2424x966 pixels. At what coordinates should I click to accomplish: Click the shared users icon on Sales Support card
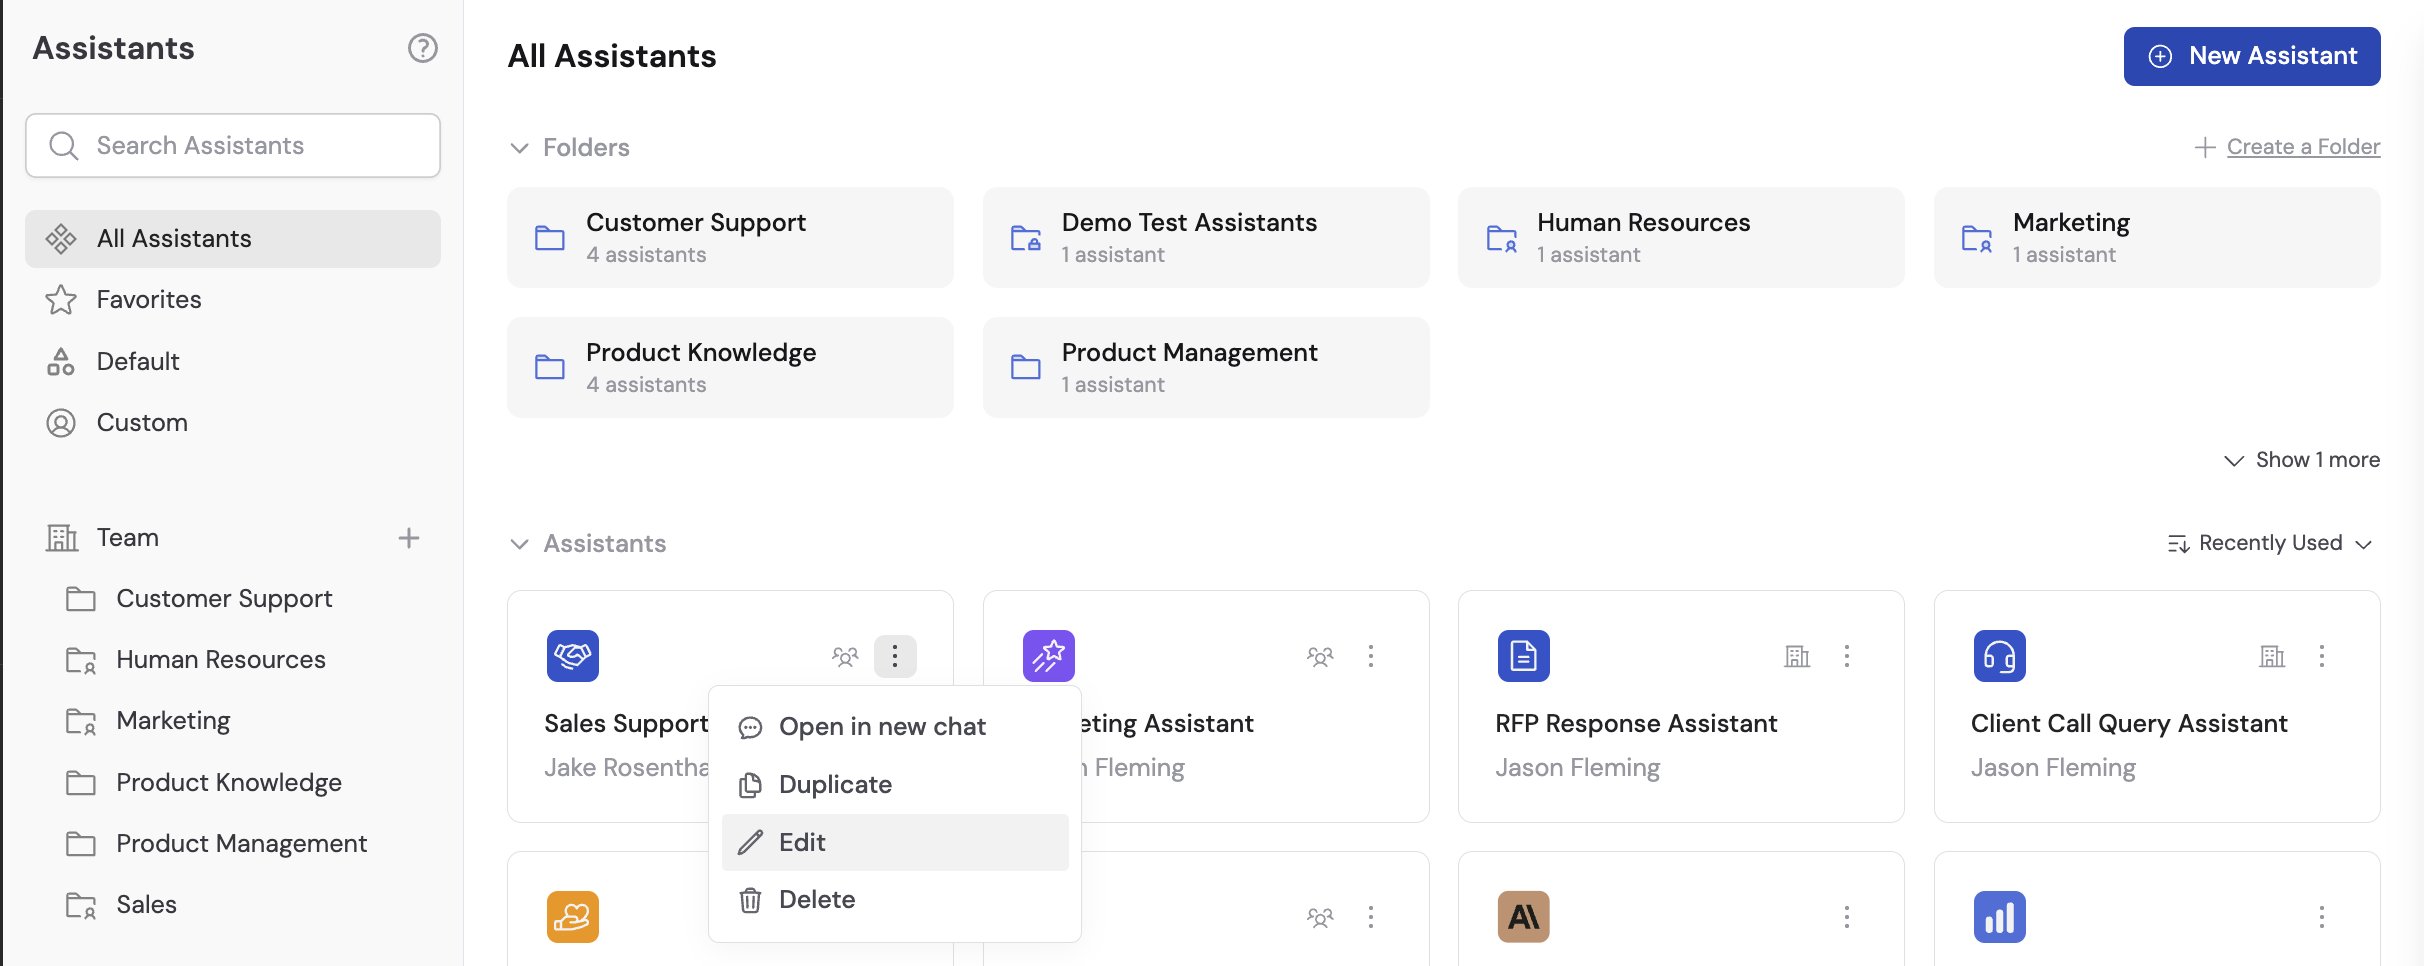coord(845,657)
